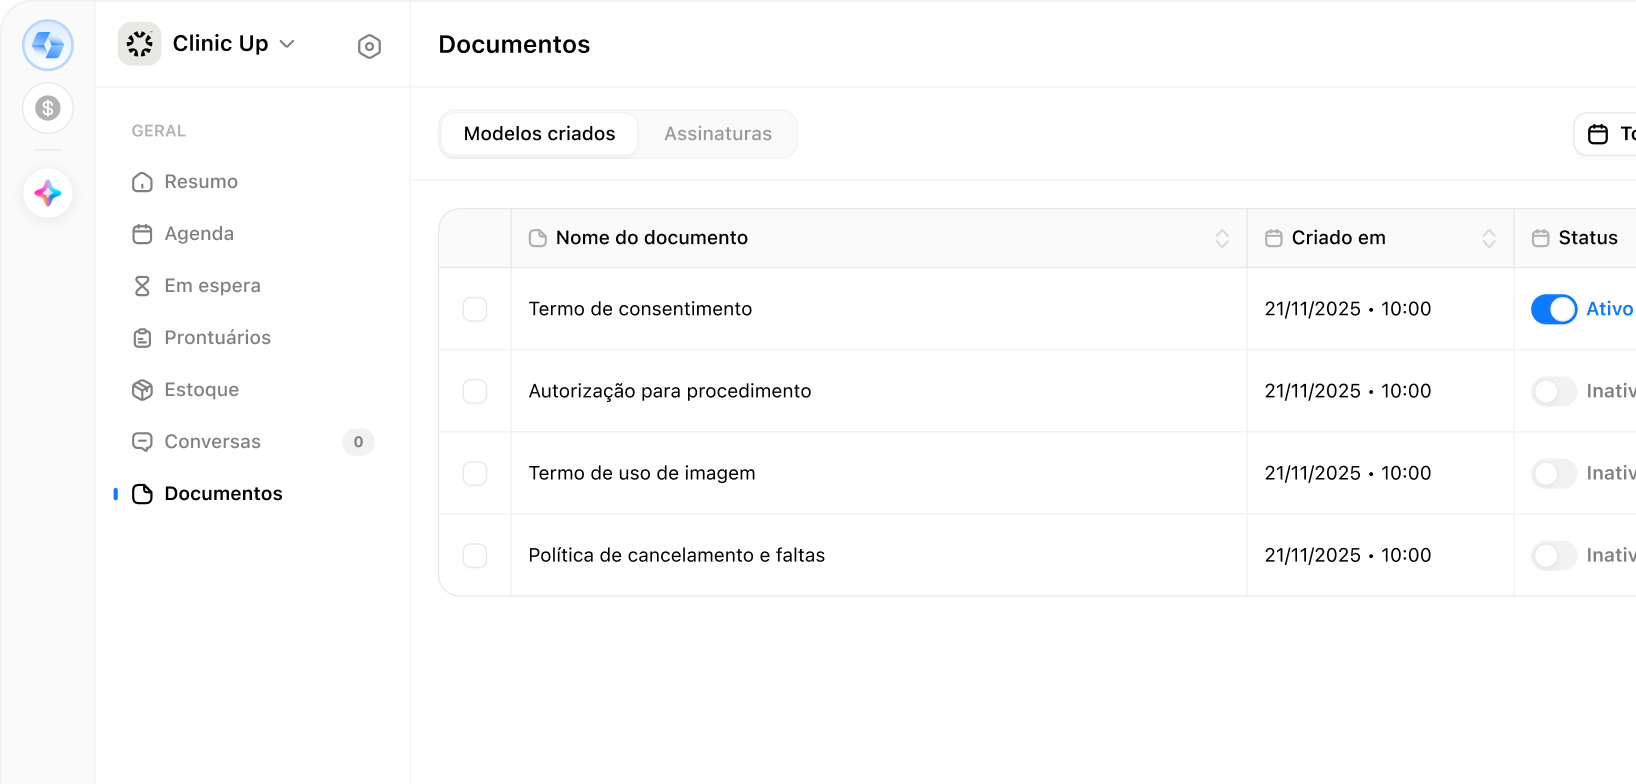Turn off the Ativo toggle for Termo de consentimento
The image size is (1636, 784).
1553,309
